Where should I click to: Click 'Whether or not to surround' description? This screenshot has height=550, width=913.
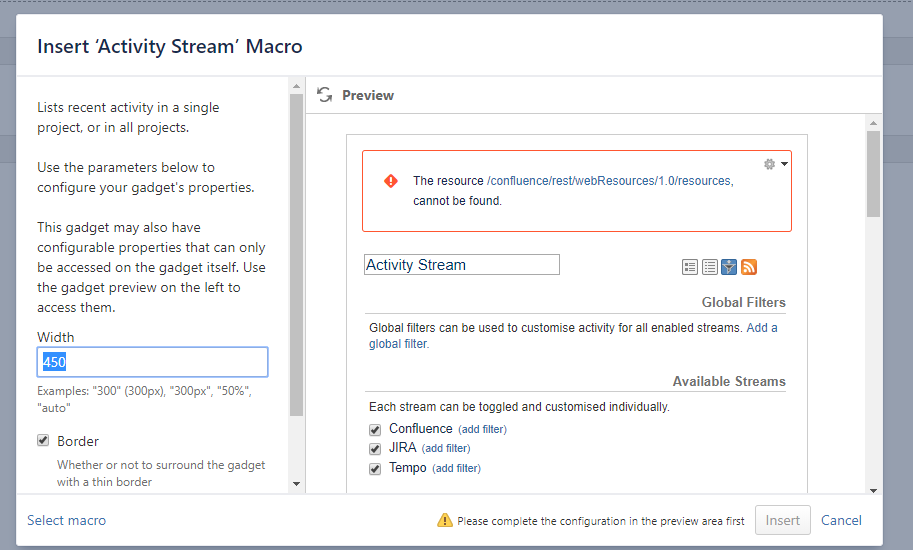click(161, 473)
